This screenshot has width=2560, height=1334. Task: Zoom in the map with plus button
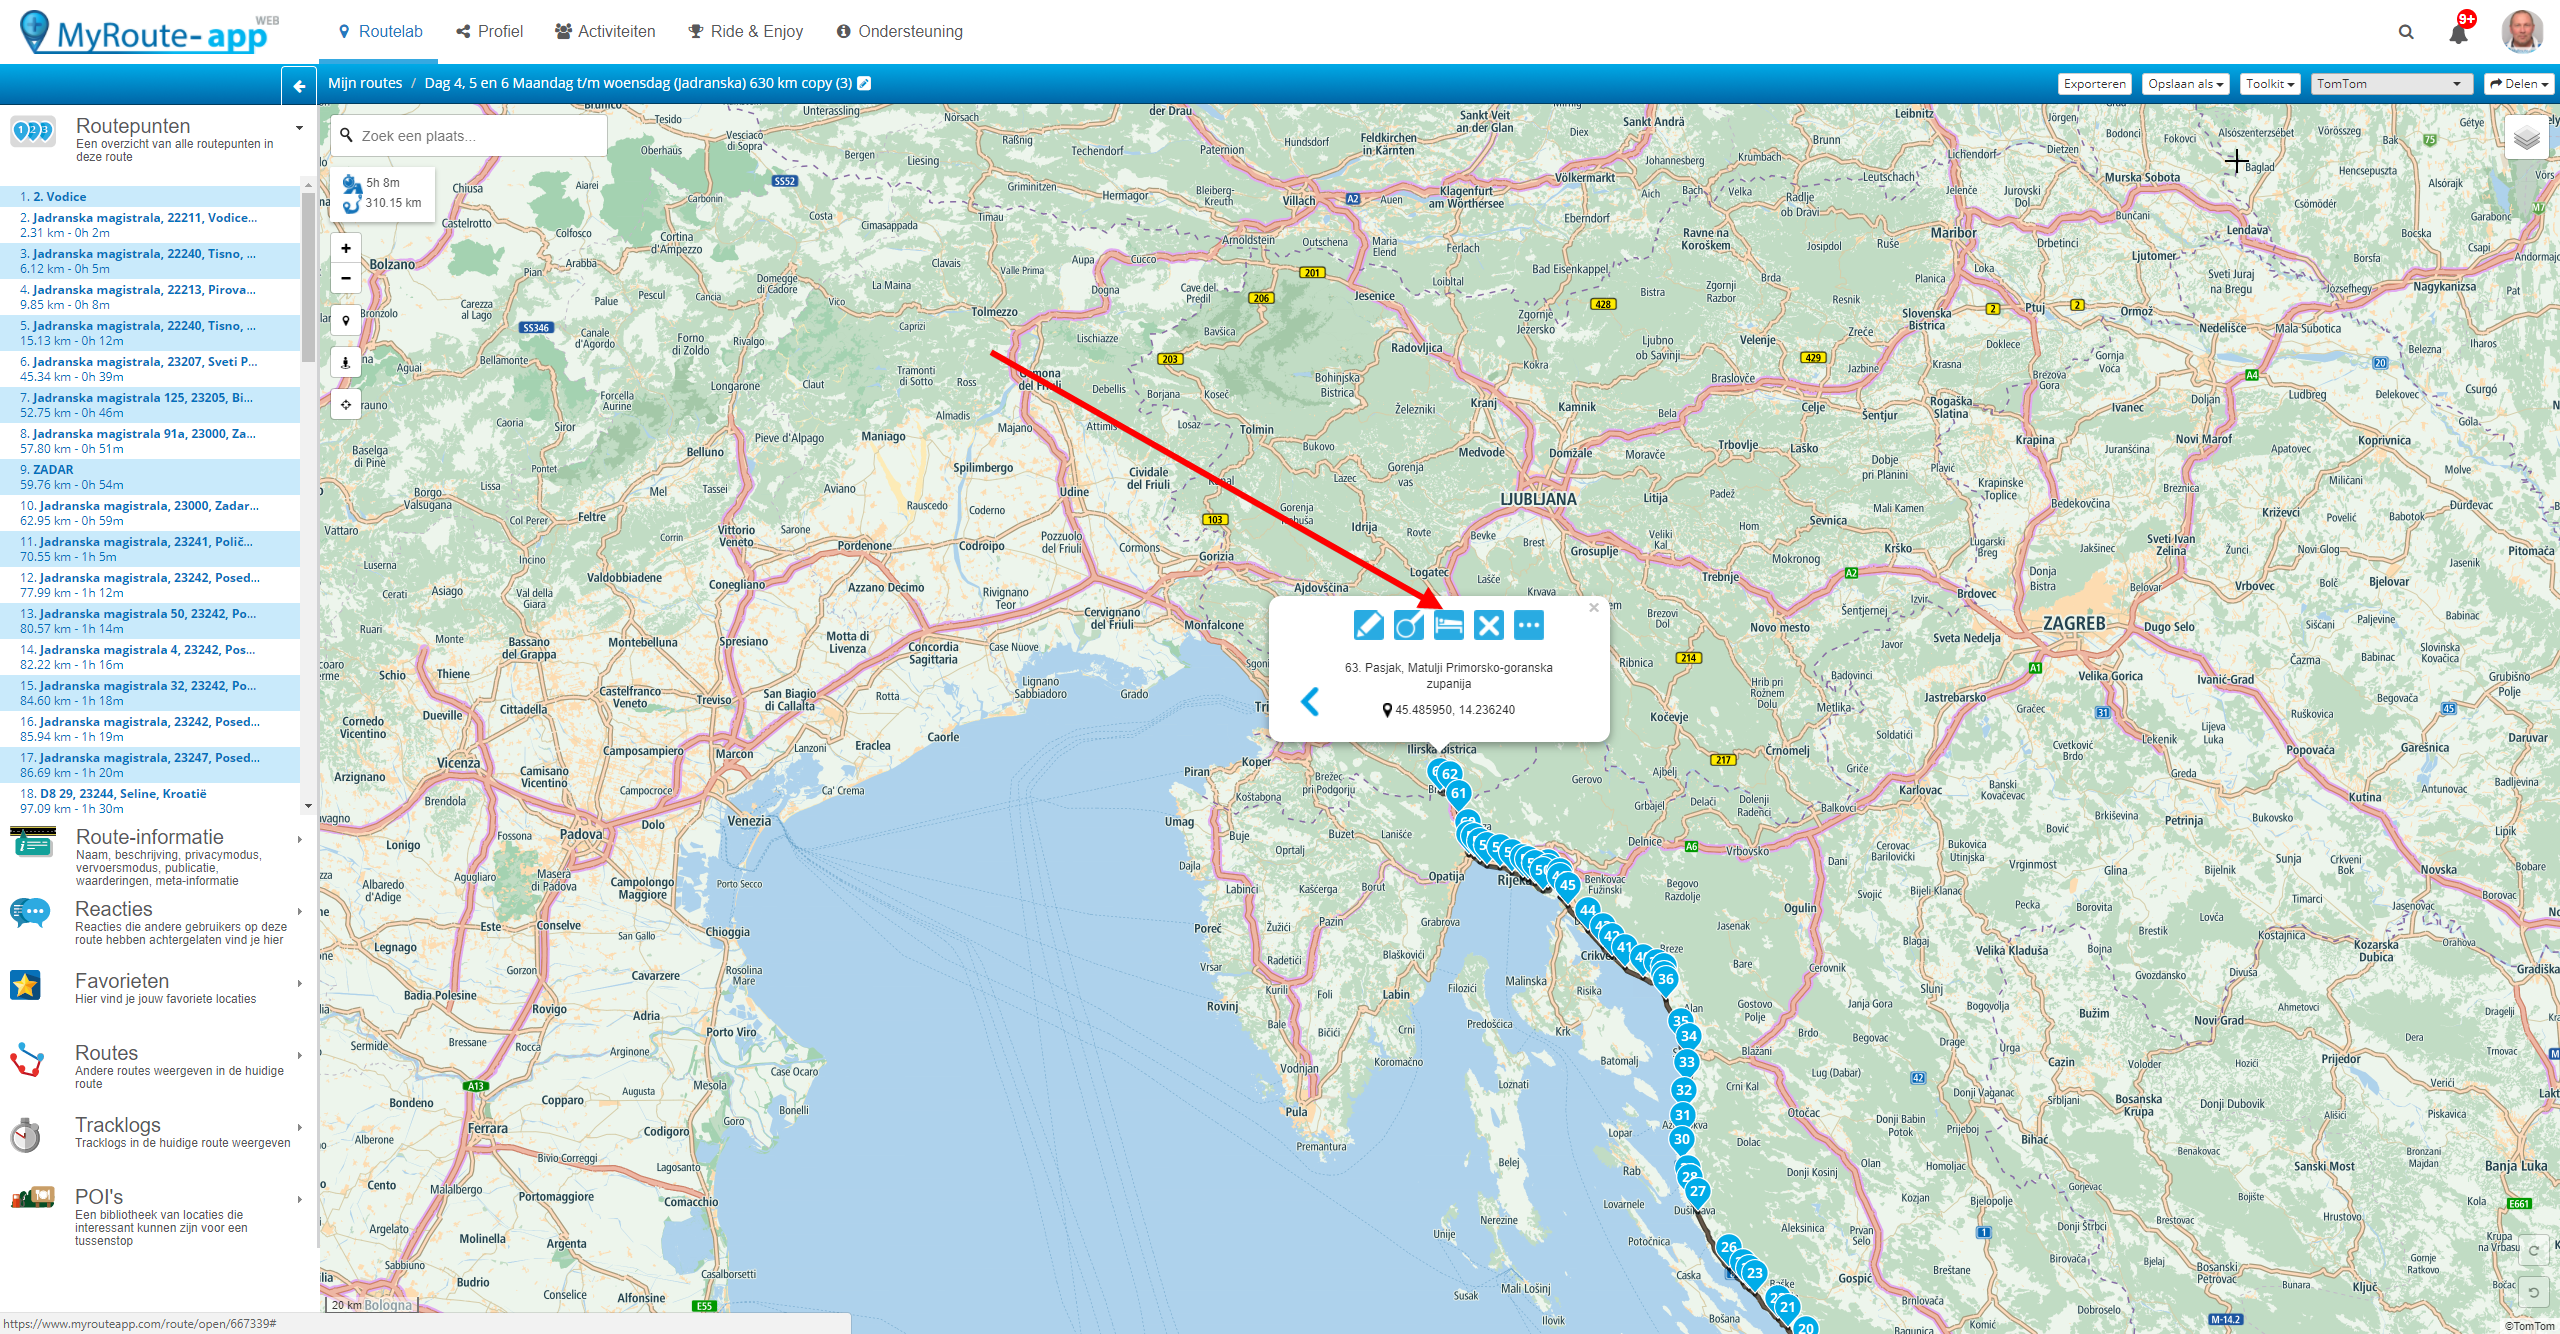346,249
